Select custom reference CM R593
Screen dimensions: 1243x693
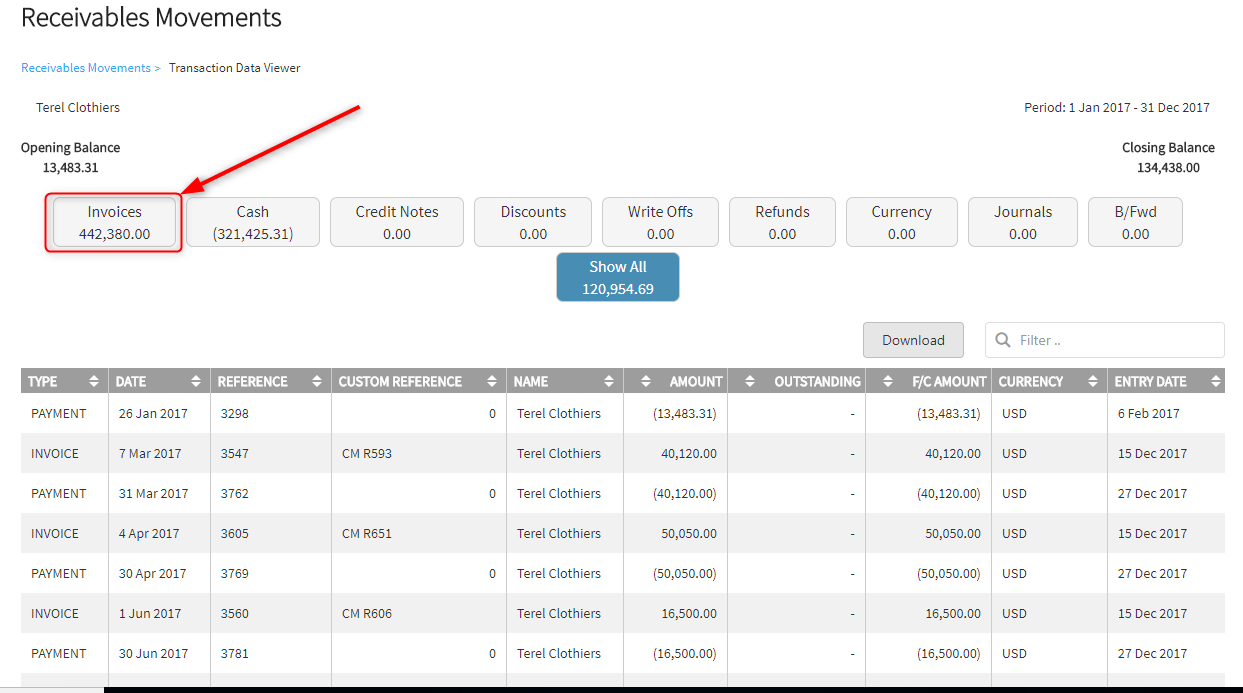coord(367,453)
